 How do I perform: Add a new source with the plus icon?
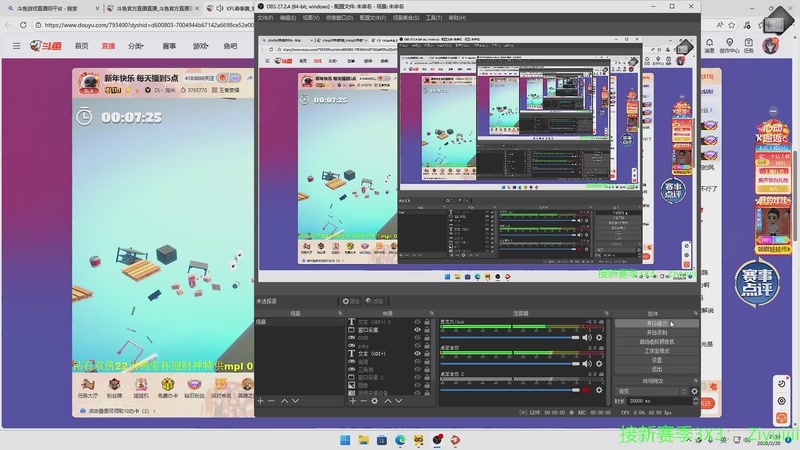click(353, 401)
